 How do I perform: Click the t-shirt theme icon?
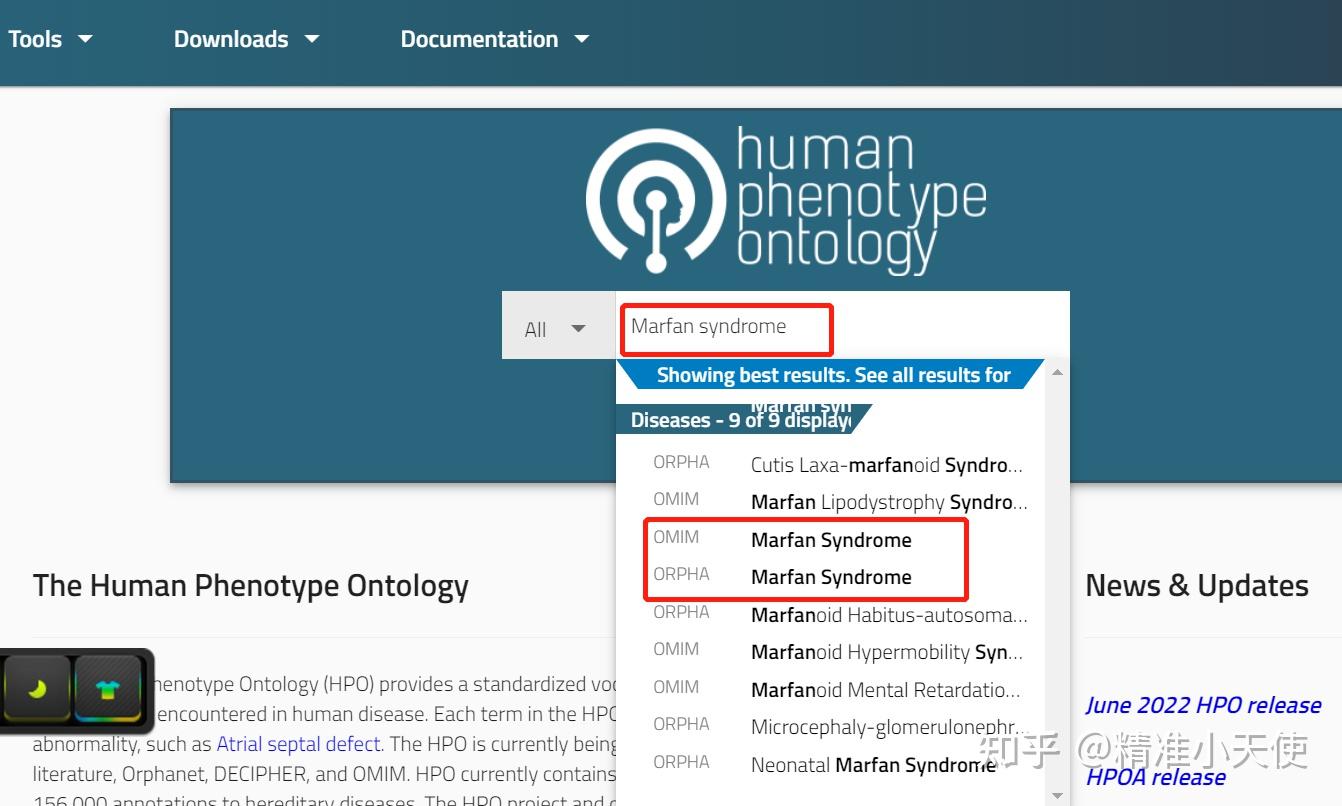(x=108, y=690)
